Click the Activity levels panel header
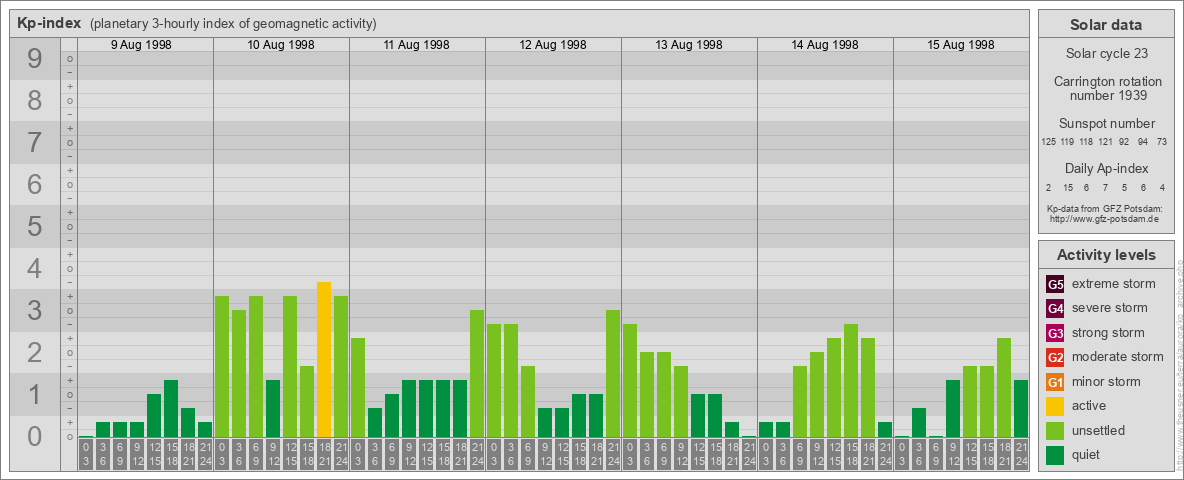Image resolution: width=1184 pixels, height=480 pixels. pyautogui.click(x=1105, y=255)
